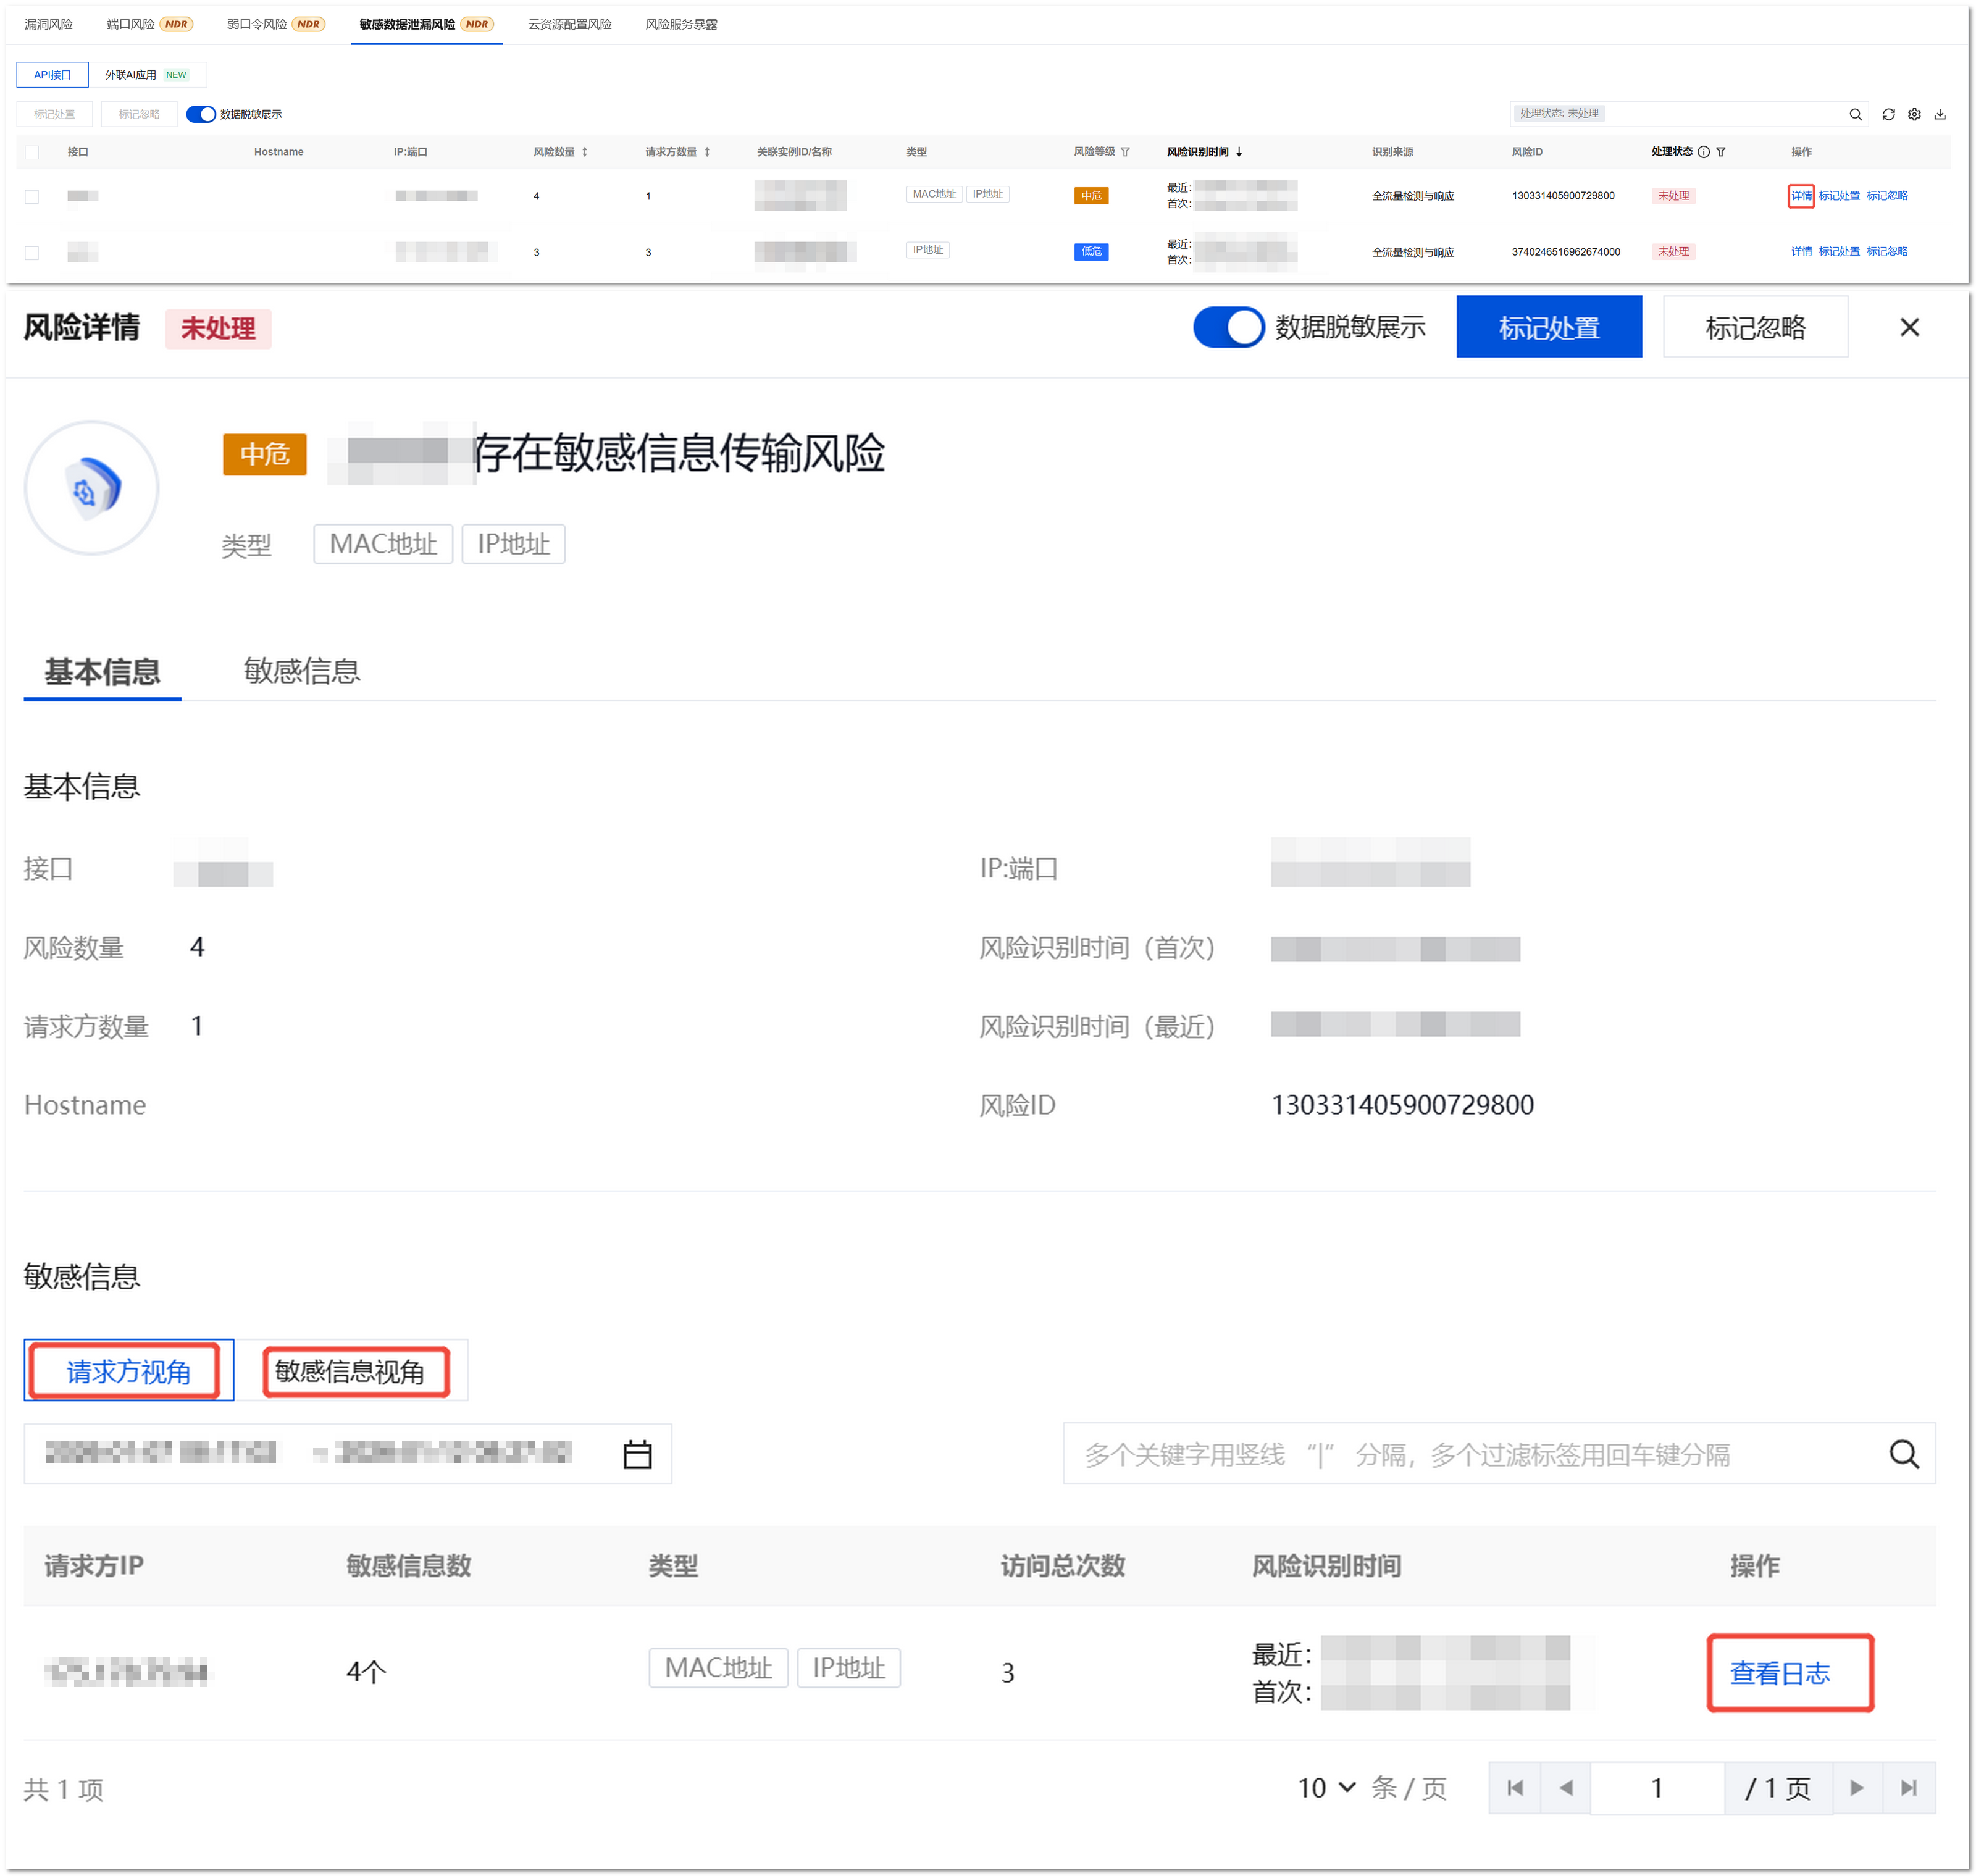The height and width of the screenshot is (1876, 1976).
Task: Click search magnifier in the keyword filter box
Action: (1904, 1453)
